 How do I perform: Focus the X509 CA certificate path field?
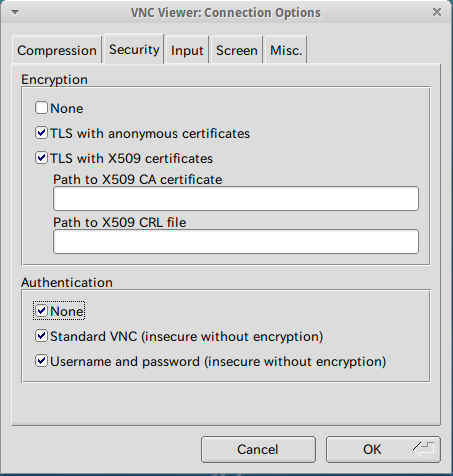(236, 199)
